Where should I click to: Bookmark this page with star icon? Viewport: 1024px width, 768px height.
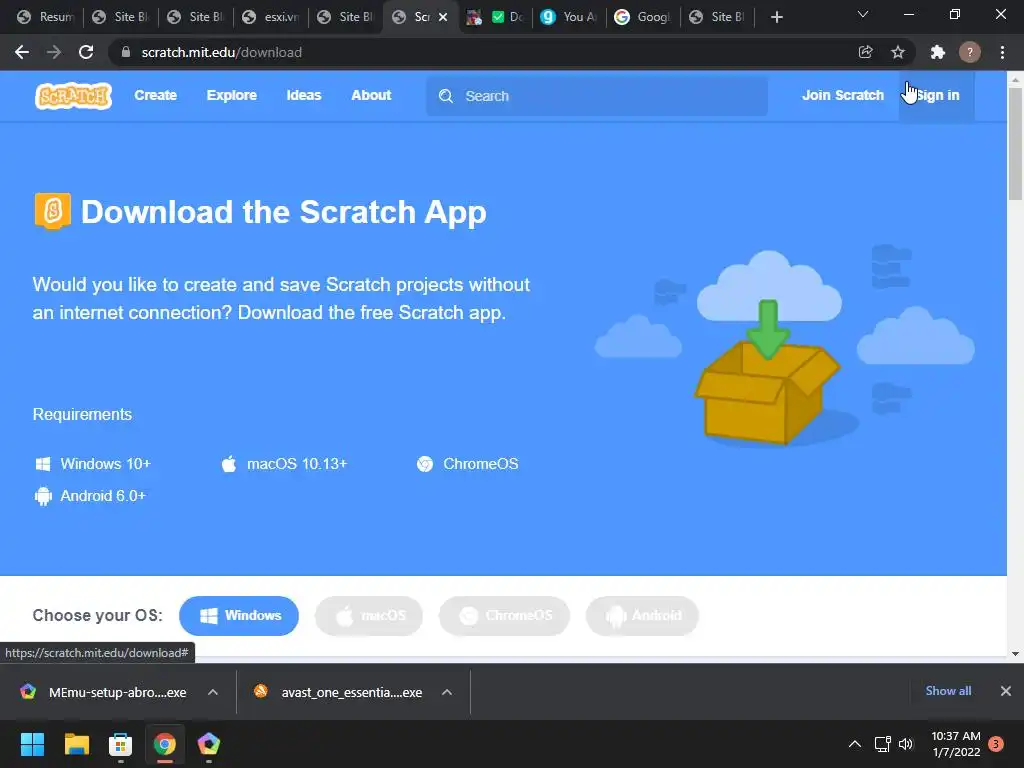[x=898, y=52]
